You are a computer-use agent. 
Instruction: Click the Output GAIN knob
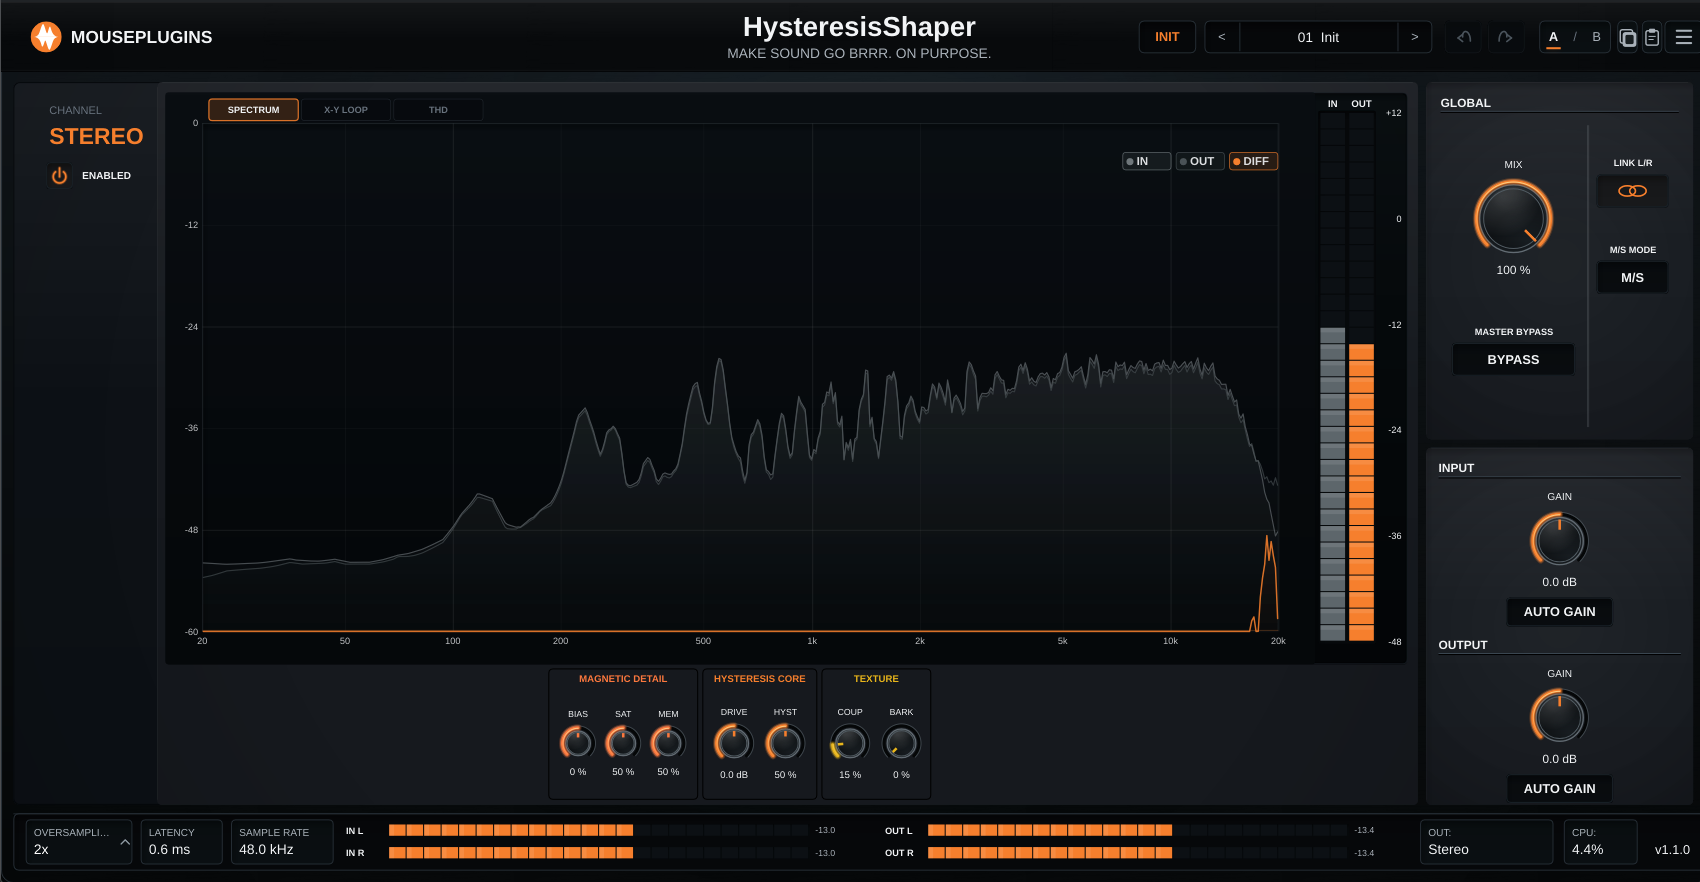pyautogui.click(x=1559, y=718)
